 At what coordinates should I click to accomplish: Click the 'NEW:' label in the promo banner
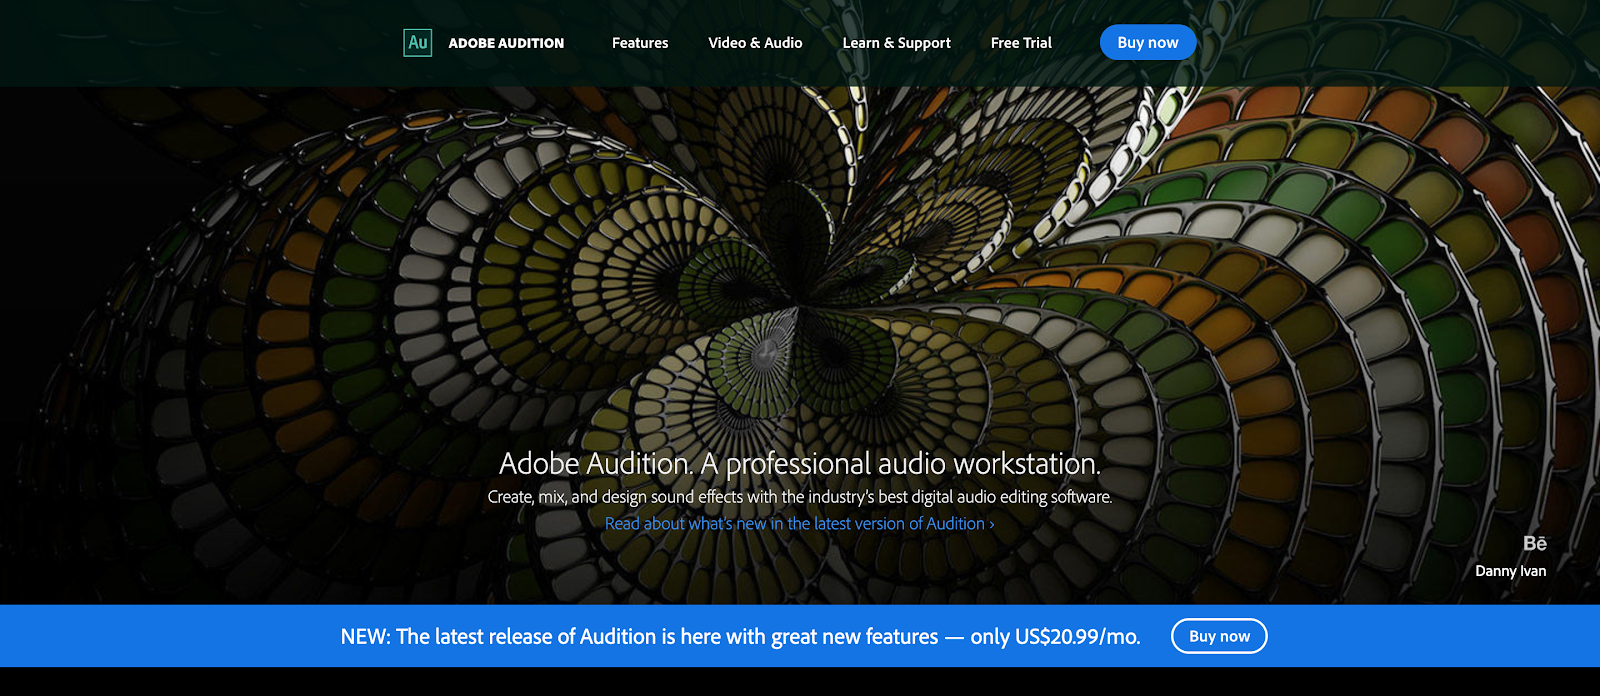pyautogui.click(x=365, y=637)
